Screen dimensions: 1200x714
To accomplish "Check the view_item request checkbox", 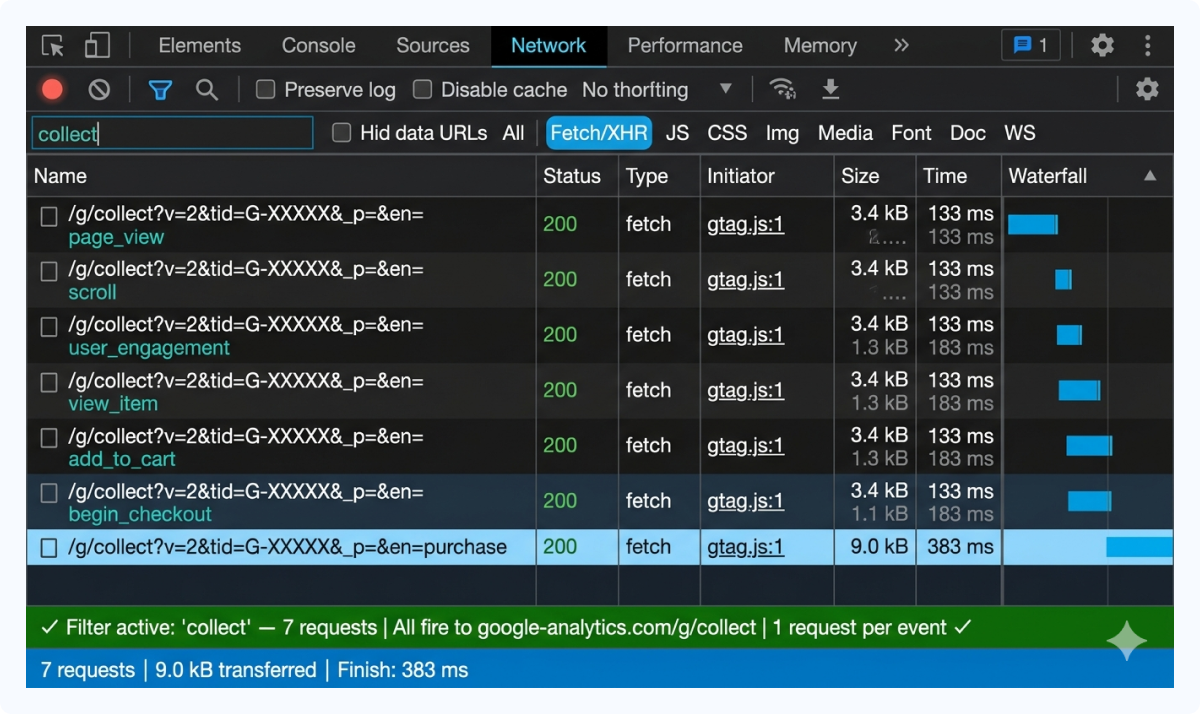I will click(49, 383).
